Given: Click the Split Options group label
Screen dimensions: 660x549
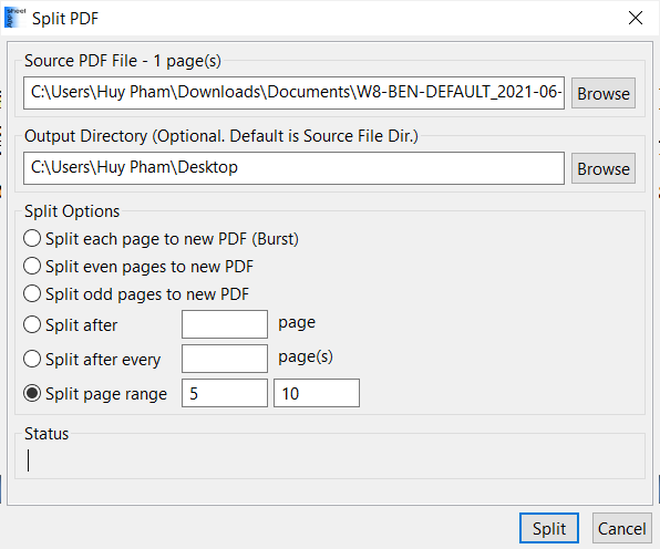Looking at the screenshot, I should [72, 211].
